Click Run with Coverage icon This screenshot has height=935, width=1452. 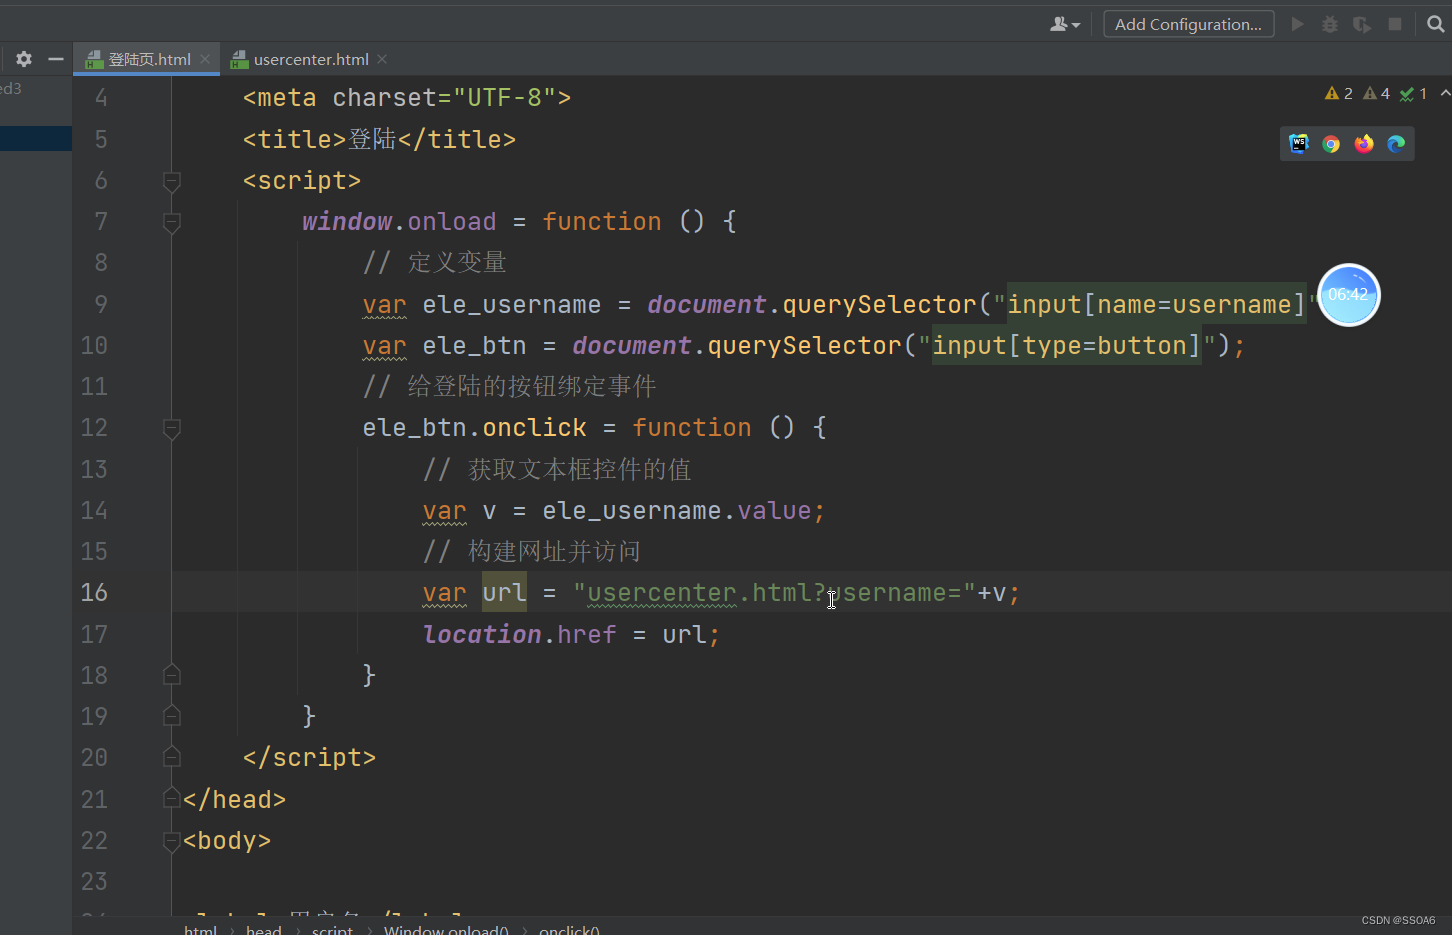pyautogui.click(x=1362, y=24)
